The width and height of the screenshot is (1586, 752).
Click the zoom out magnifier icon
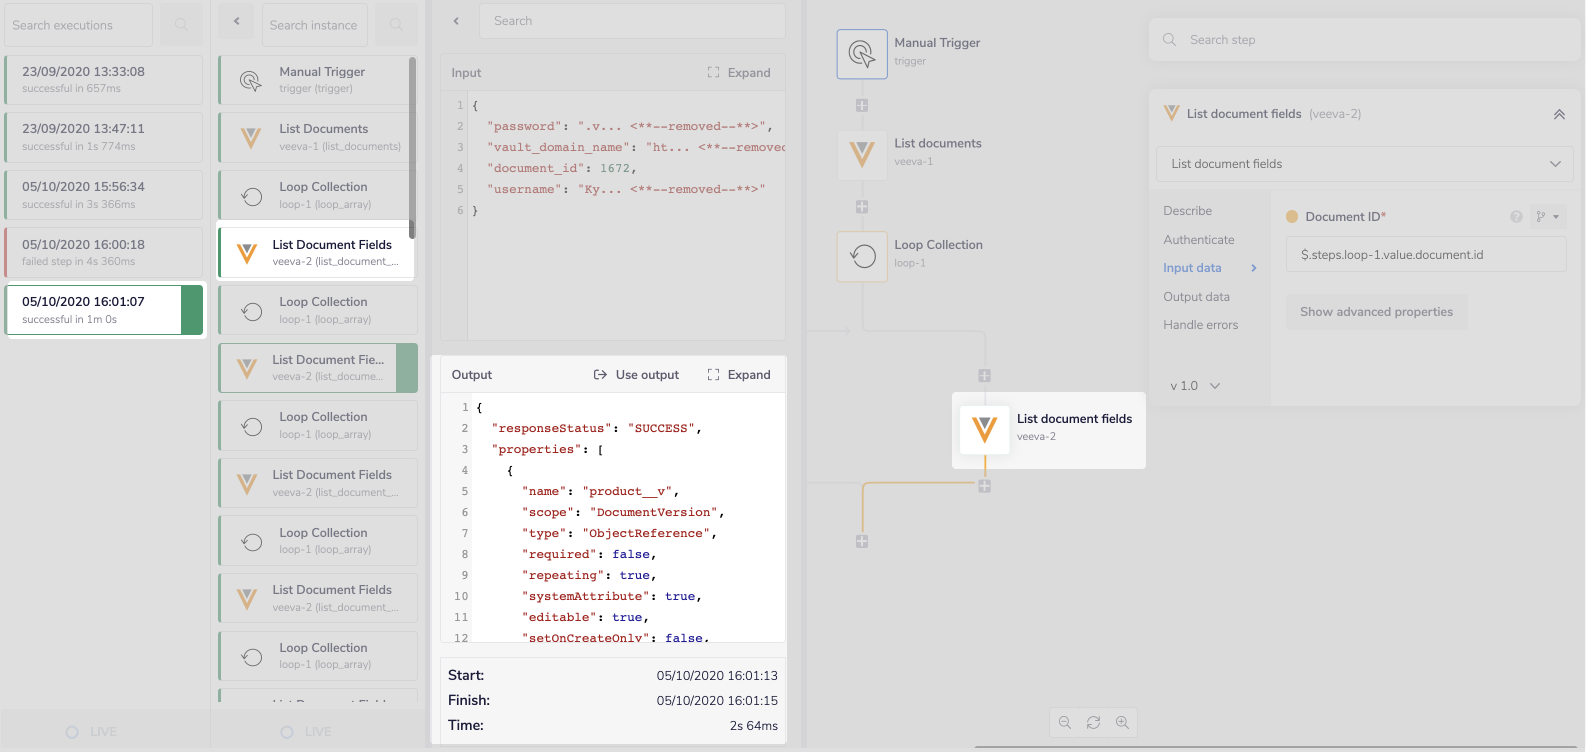[1065, 722]
